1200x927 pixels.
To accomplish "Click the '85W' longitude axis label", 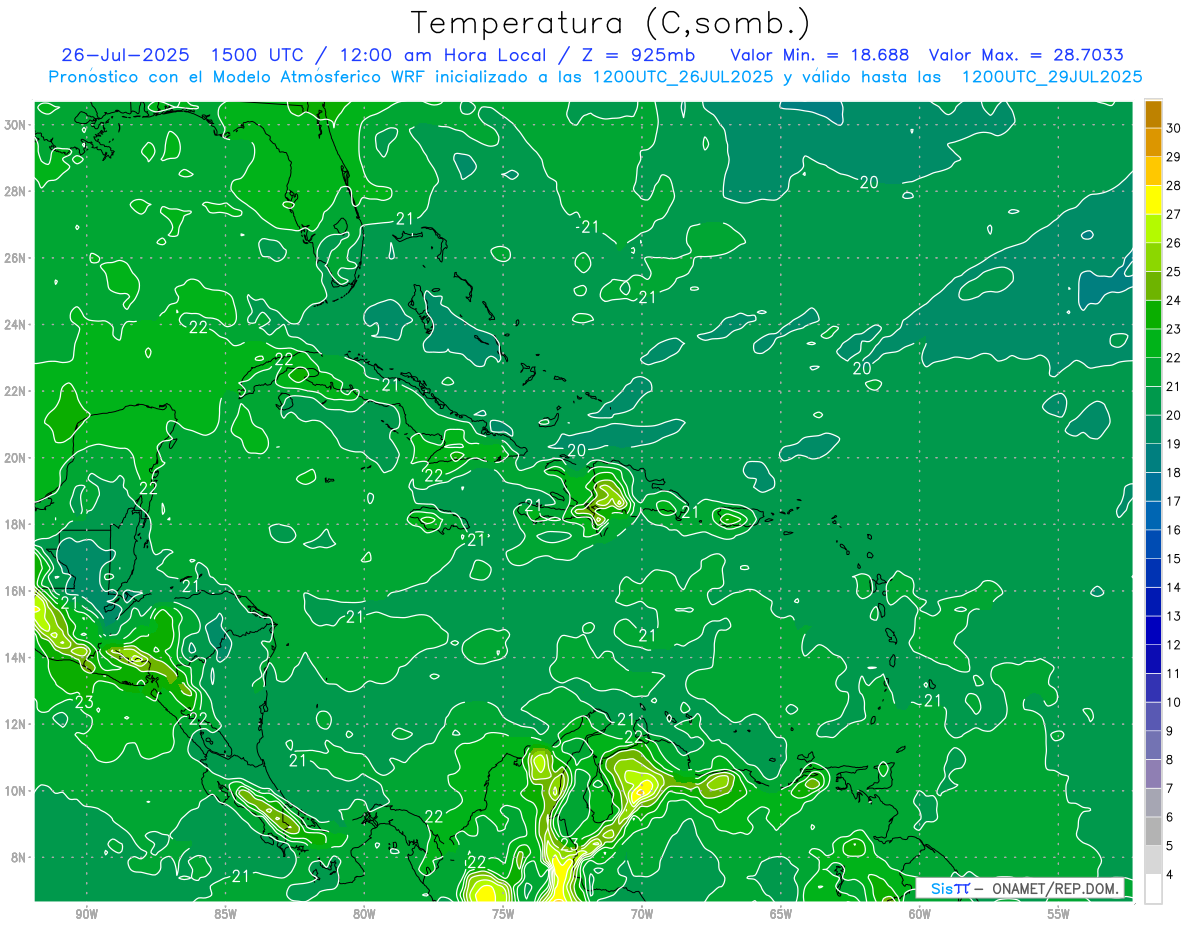I will pyautogui.click(x=225, y=914).
